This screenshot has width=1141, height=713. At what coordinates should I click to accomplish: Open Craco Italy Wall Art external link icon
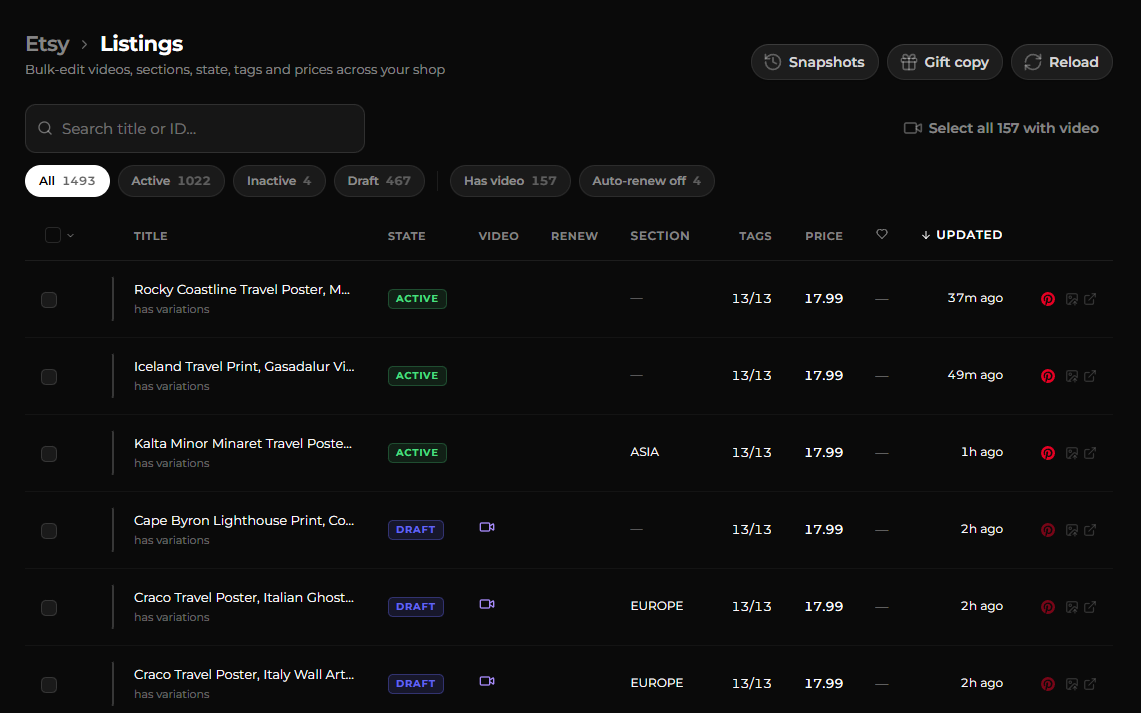coord(1090,685)
